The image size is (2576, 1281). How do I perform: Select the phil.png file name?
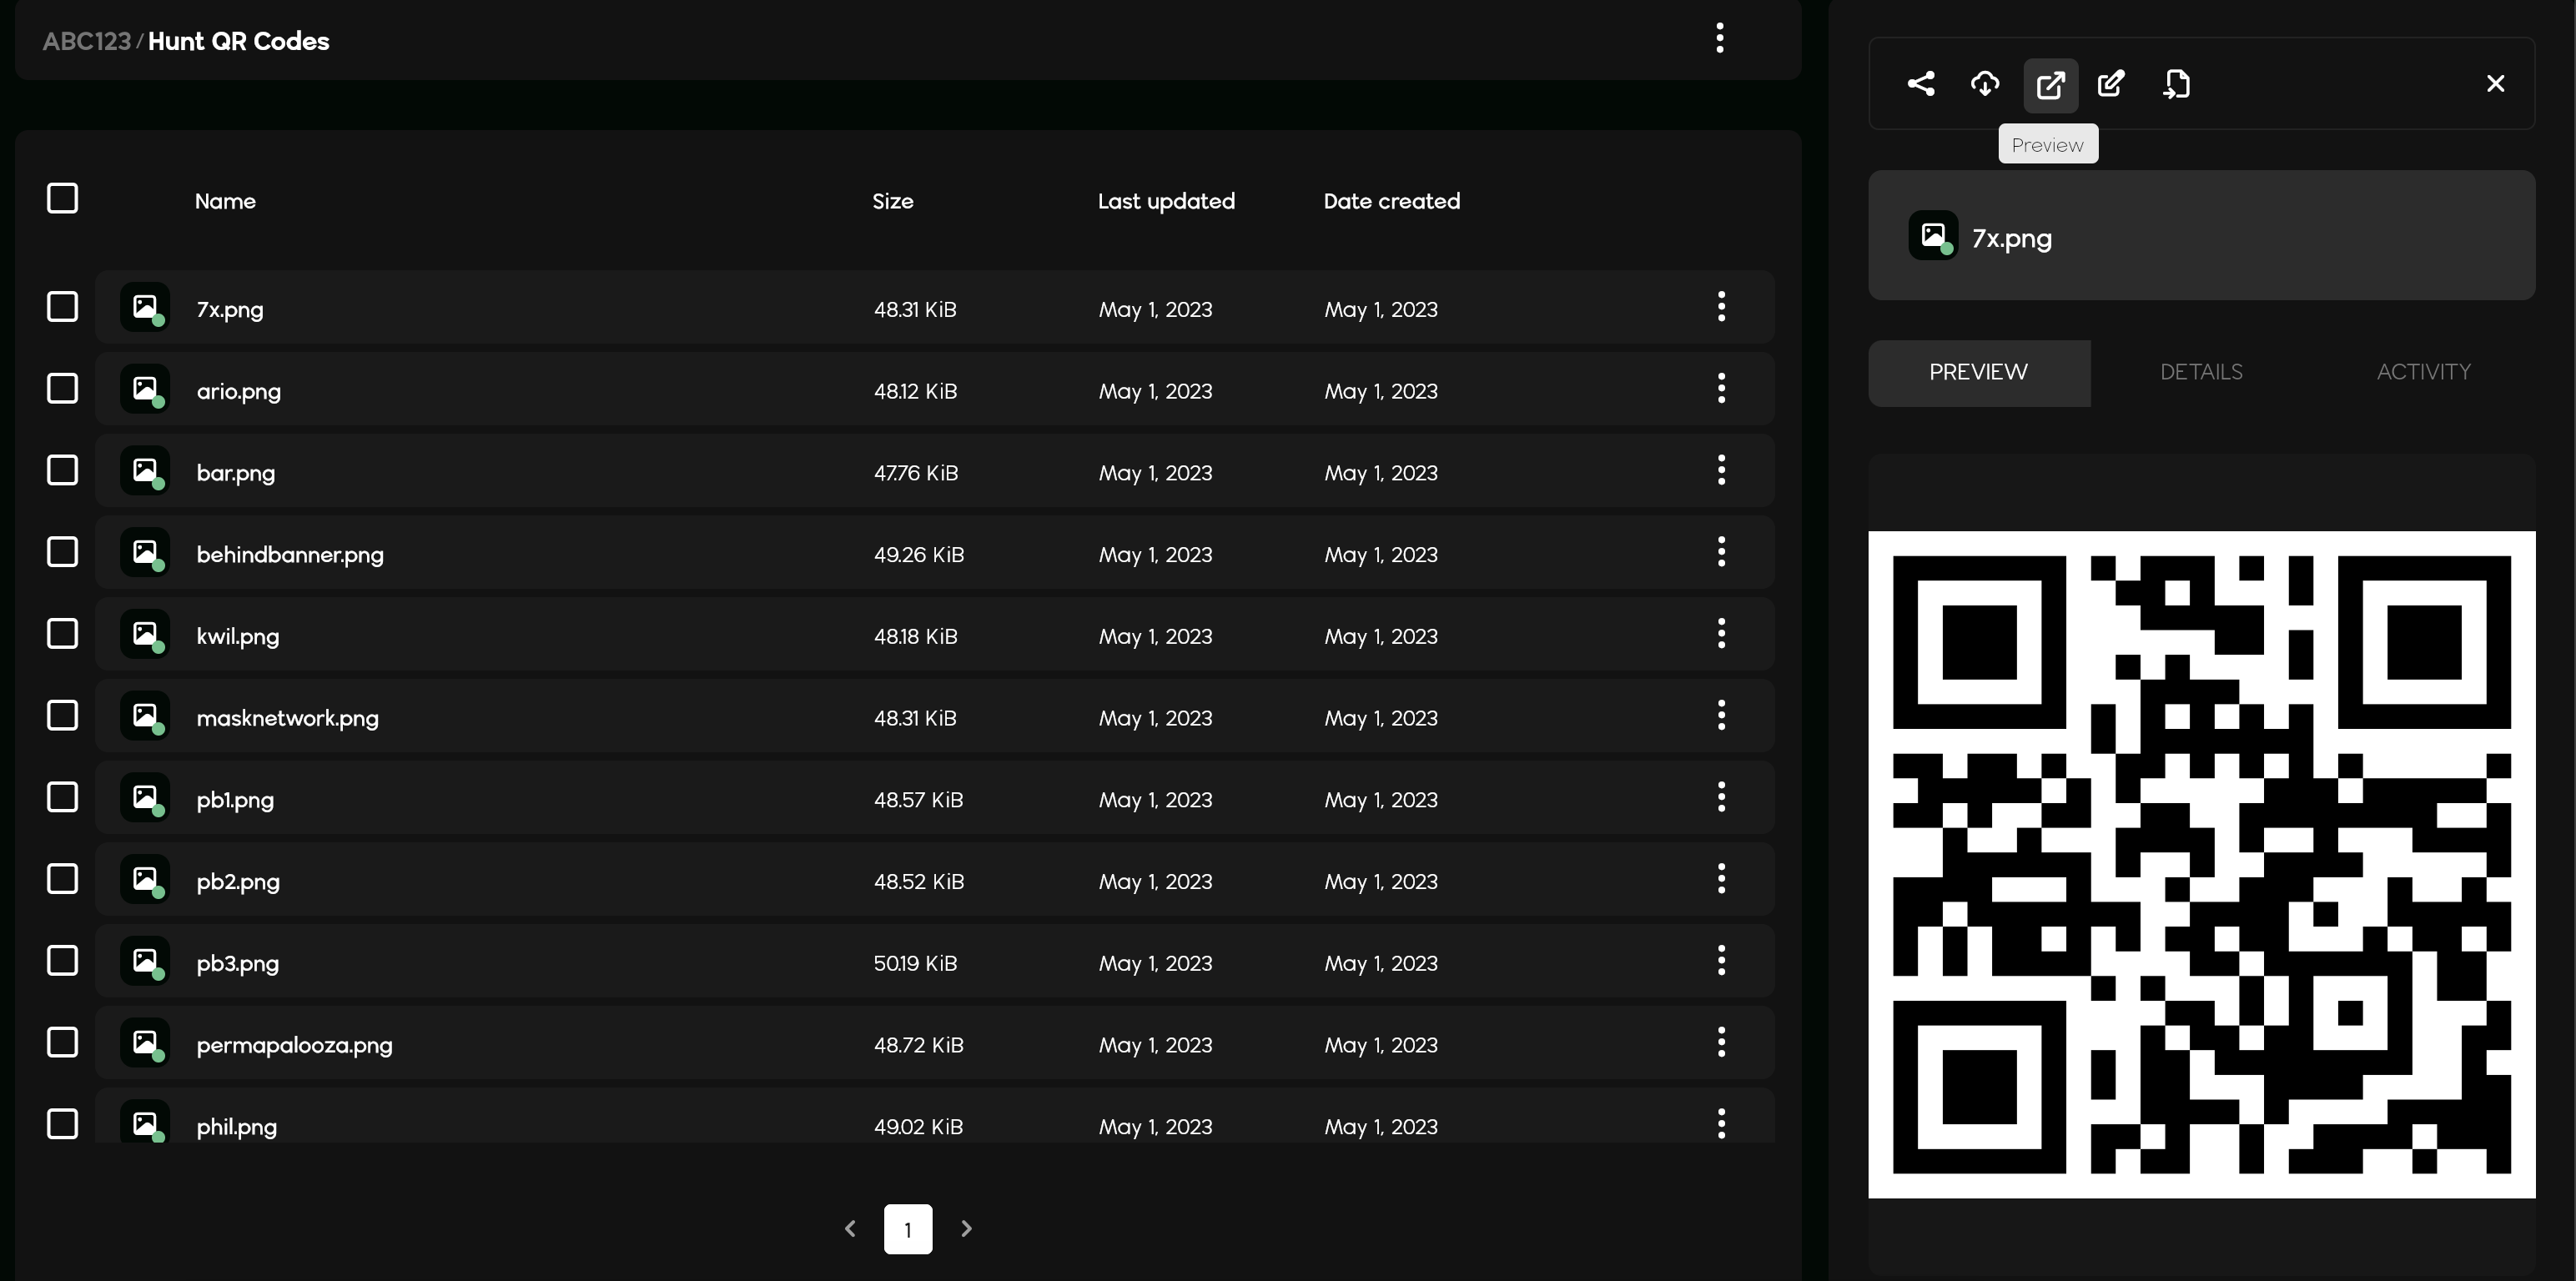(x=236, y=1127)
